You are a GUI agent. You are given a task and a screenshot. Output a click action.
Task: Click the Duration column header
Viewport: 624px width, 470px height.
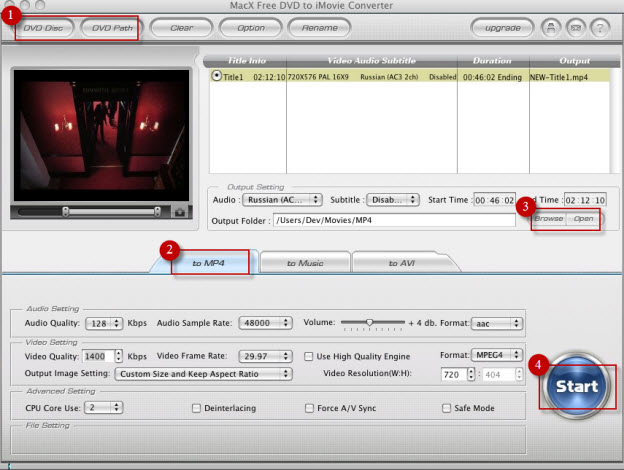coord(493,61)
